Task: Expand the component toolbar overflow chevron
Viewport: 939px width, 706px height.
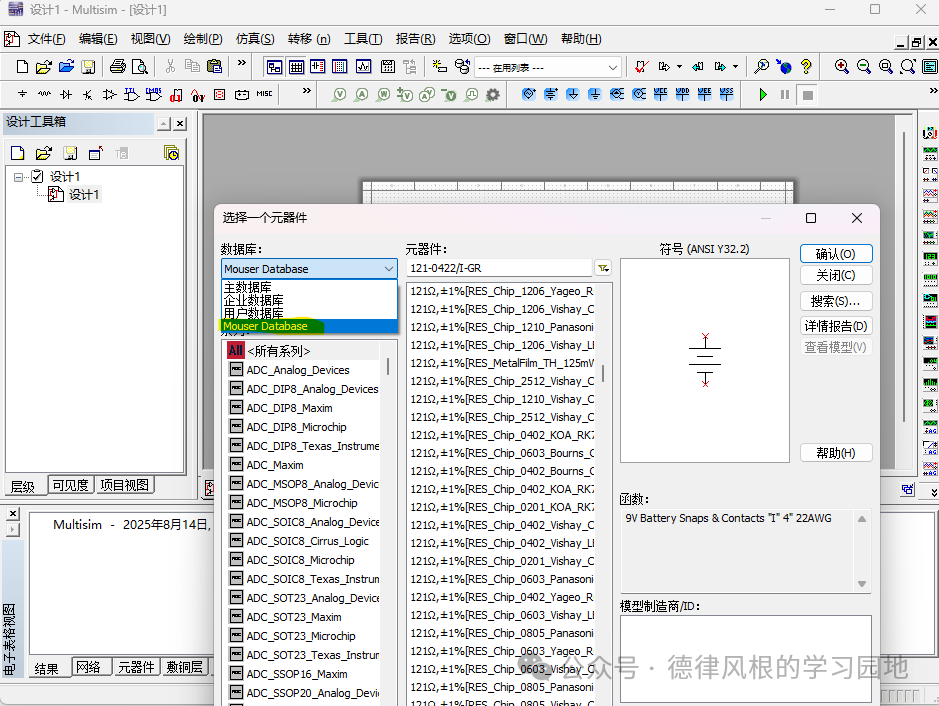Action: [x=307, y=91]
